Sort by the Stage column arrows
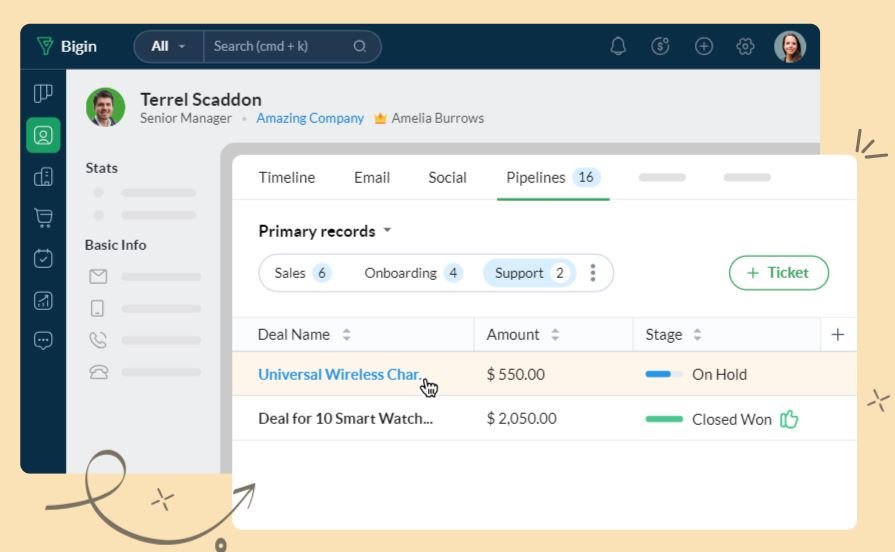The image size is (895, 552). click(697, 335)
